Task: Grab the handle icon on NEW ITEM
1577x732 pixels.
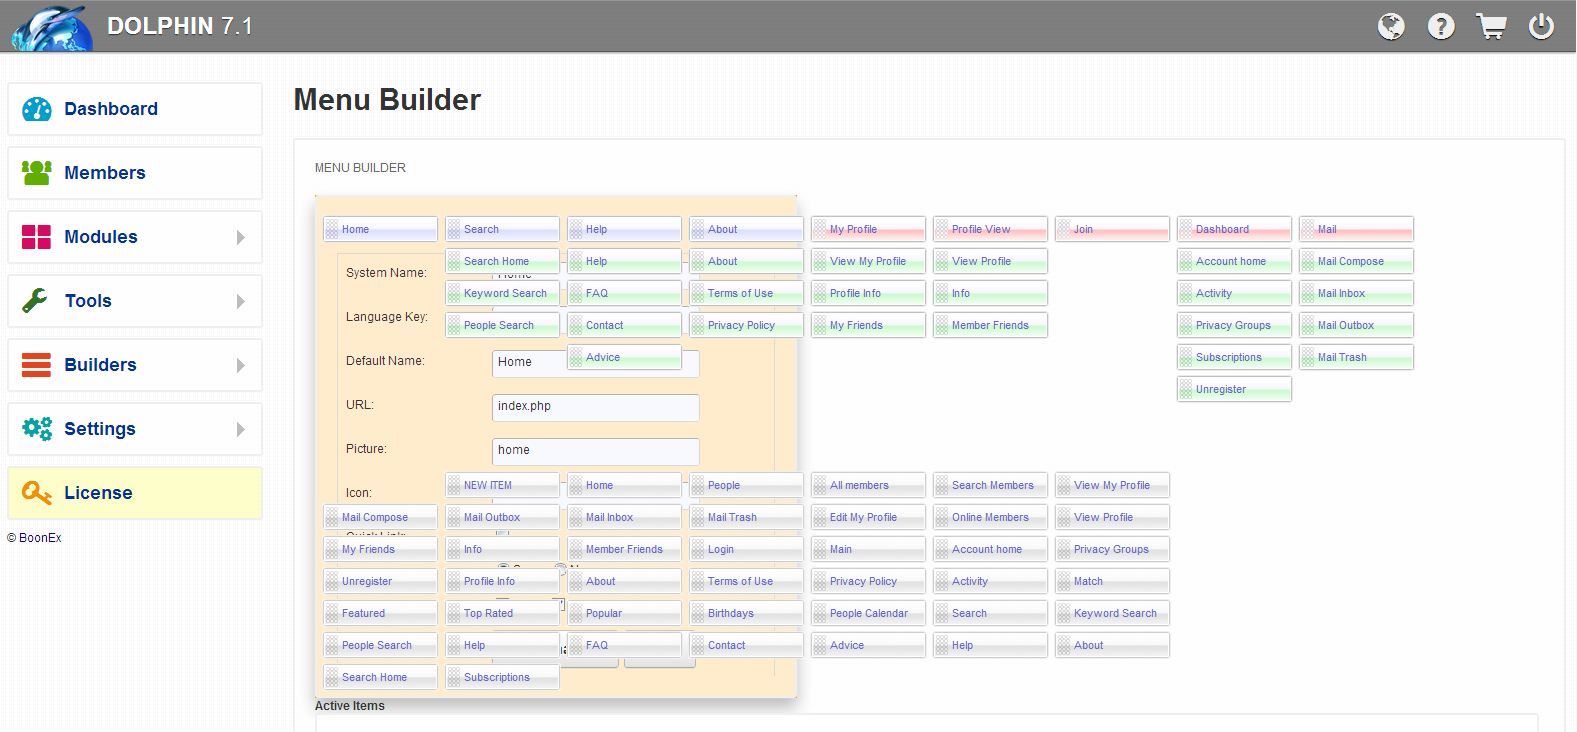Action: 454,485
